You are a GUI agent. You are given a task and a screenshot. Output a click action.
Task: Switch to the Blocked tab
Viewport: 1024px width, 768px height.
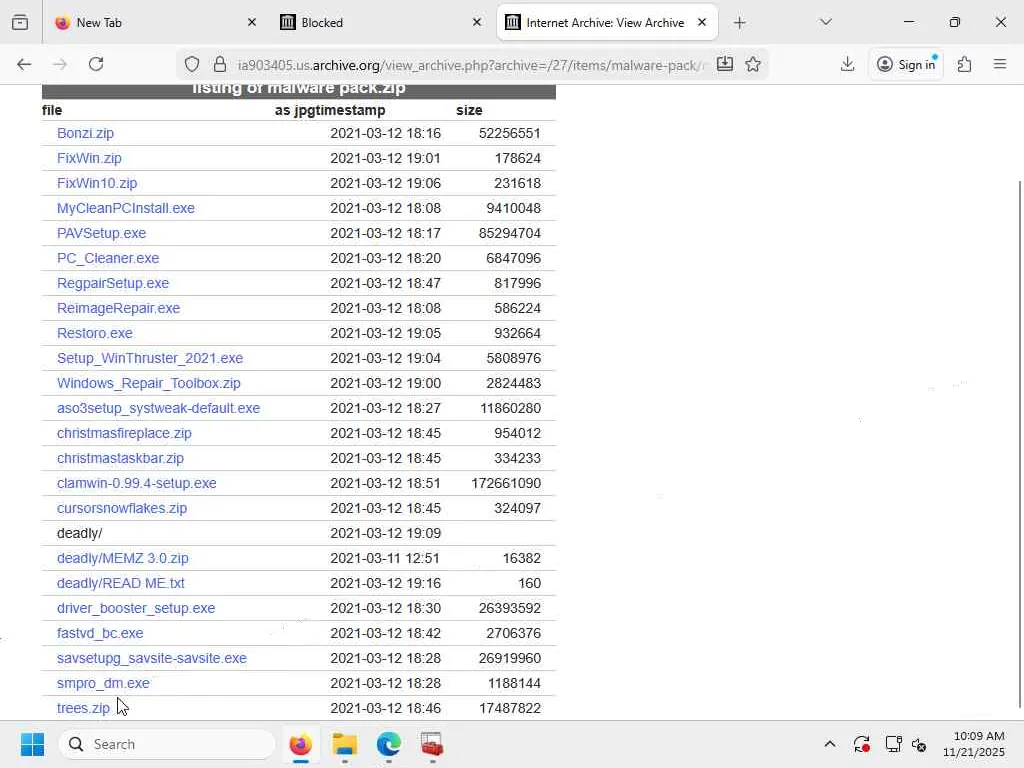381,22
